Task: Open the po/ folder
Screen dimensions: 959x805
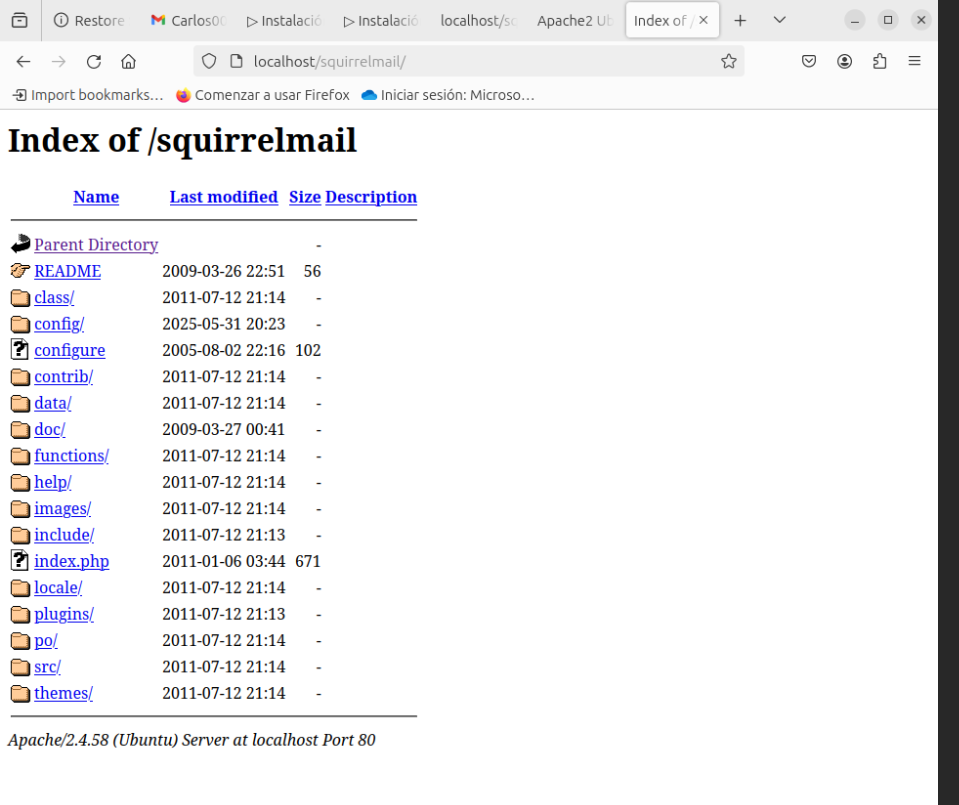Action: pyautogui.click(x=46, y=640)
